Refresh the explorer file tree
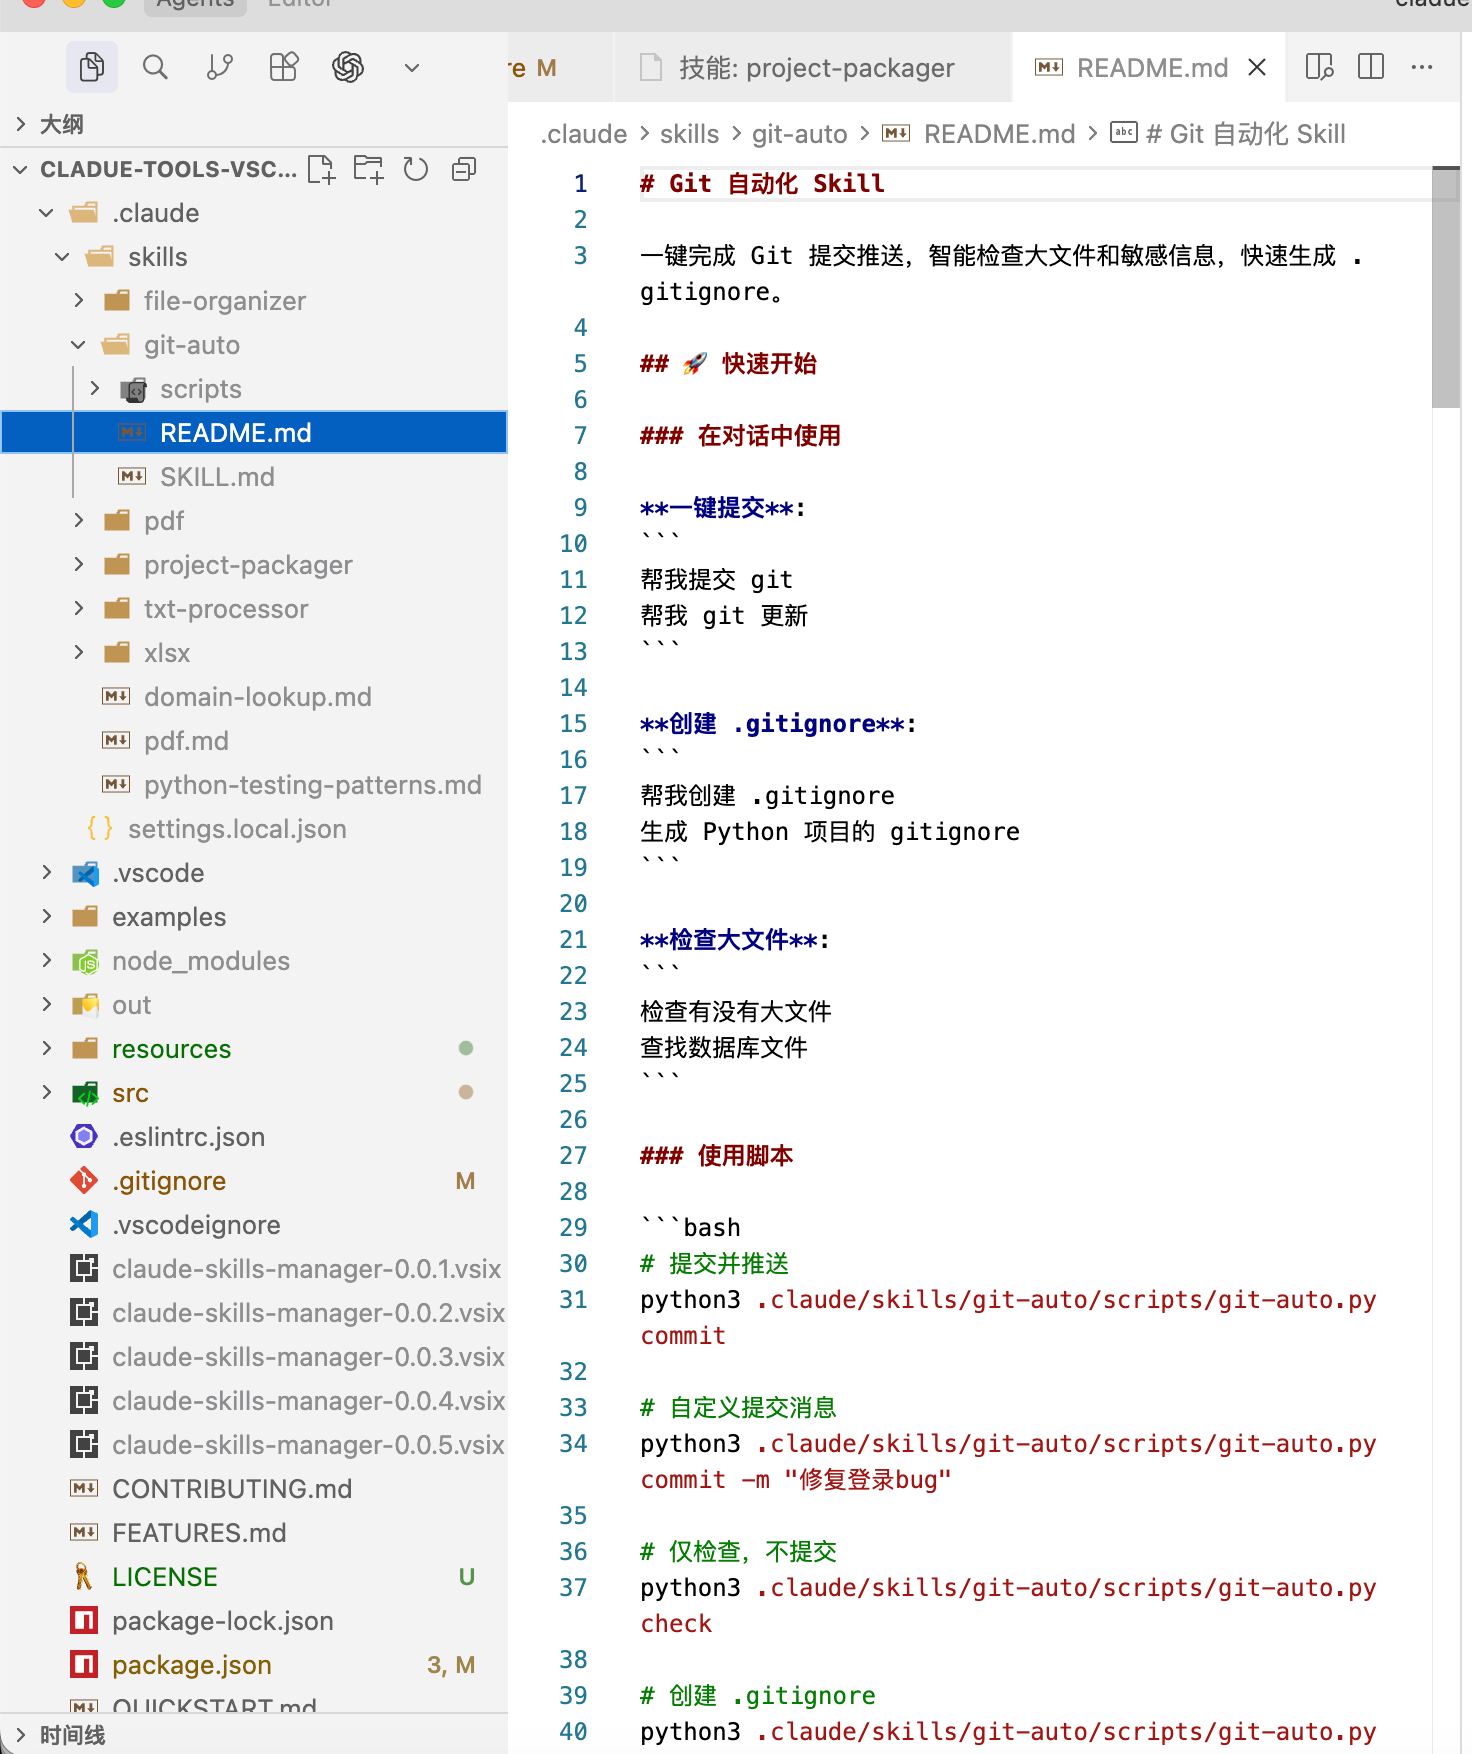 416,169
